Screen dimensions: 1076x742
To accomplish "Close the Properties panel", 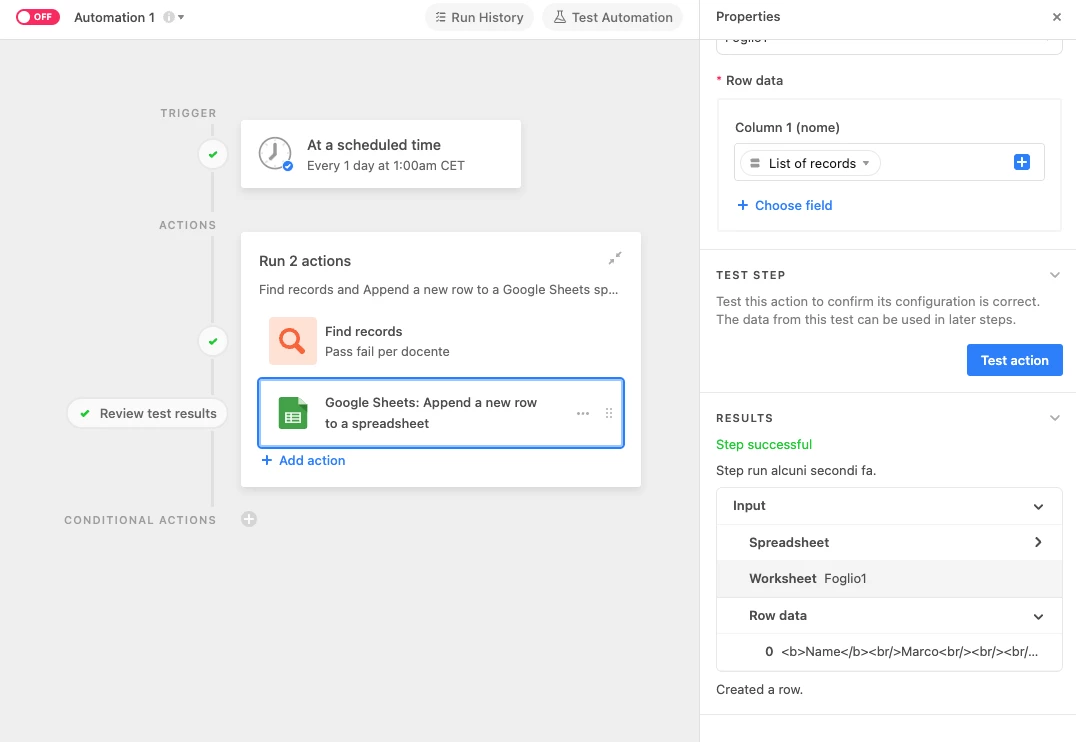I will (1057, 17).
